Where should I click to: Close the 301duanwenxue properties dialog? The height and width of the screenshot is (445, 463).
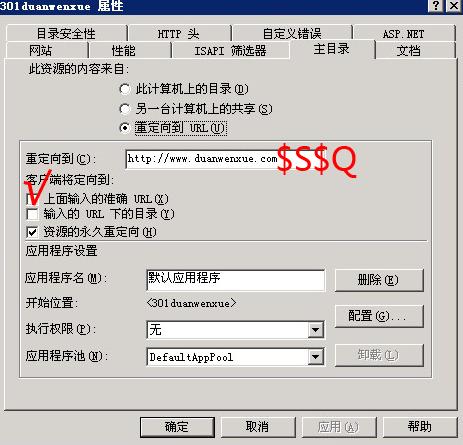point(454,5)
